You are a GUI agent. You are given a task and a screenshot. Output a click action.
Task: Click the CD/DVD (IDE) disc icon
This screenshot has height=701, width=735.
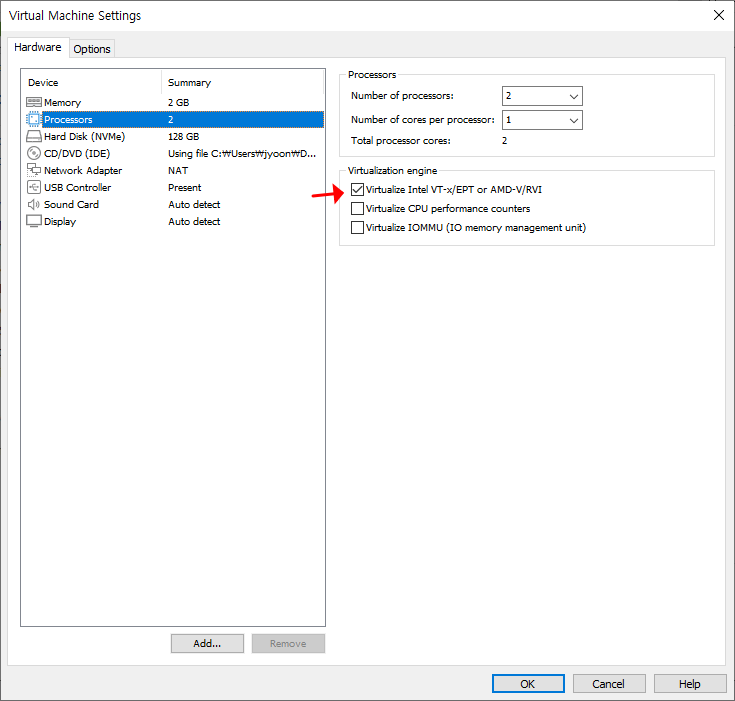[34, 153]
